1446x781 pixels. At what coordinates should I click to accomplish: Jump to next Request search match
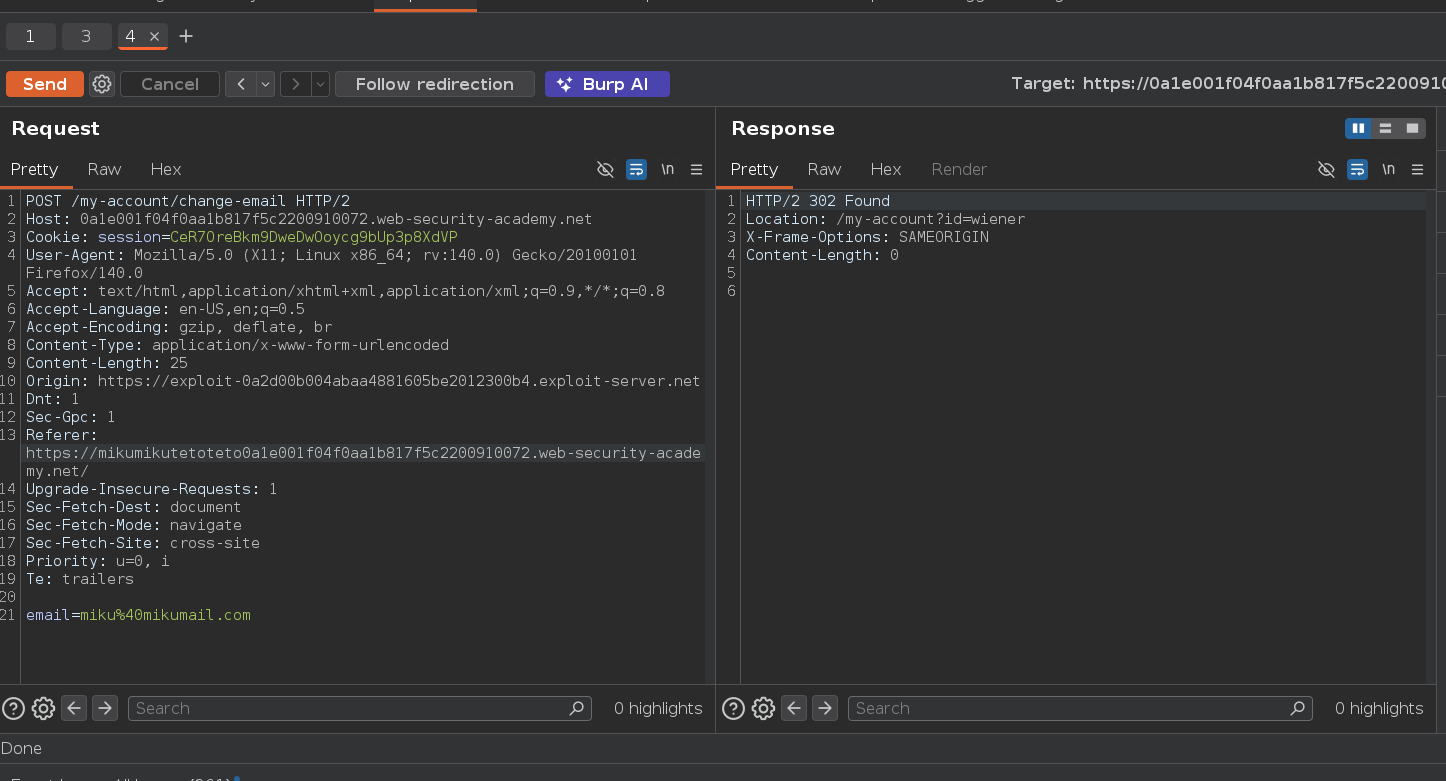point(105,708)
